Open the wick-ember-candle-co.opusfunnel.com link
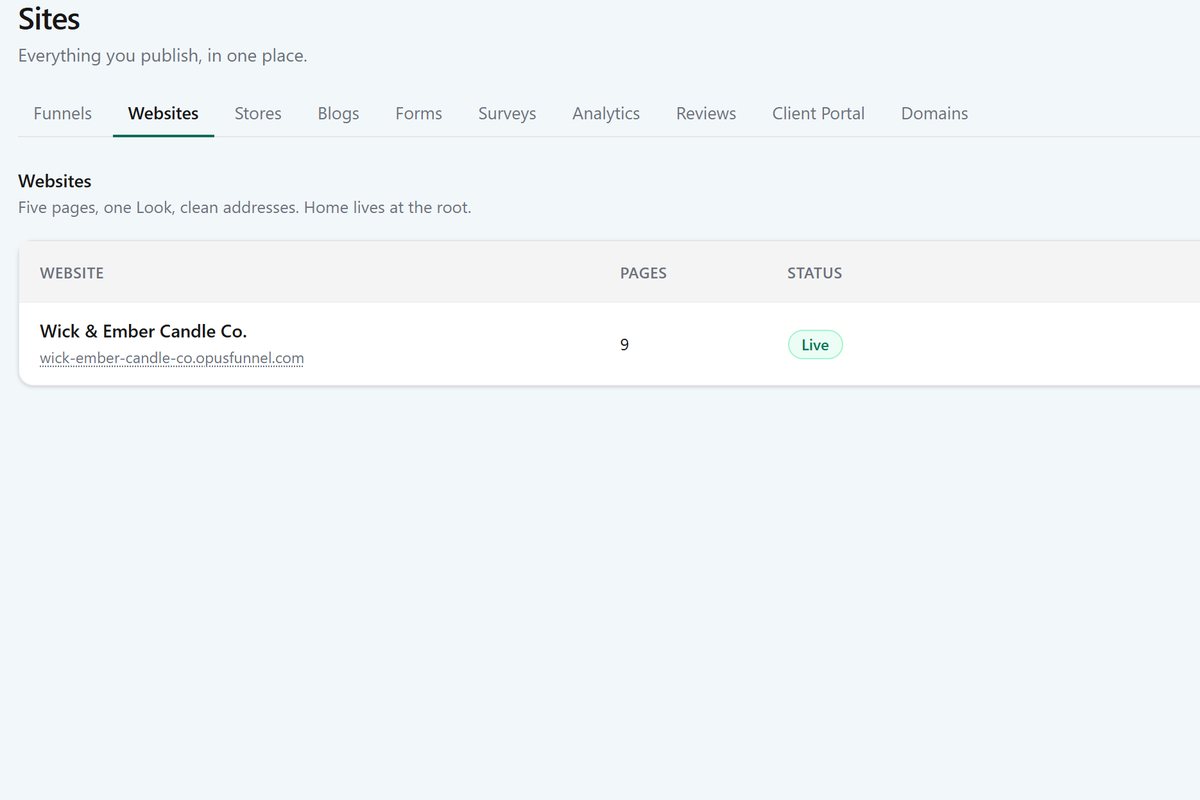This screenshot has height=800, width=1200. (172, 357)
